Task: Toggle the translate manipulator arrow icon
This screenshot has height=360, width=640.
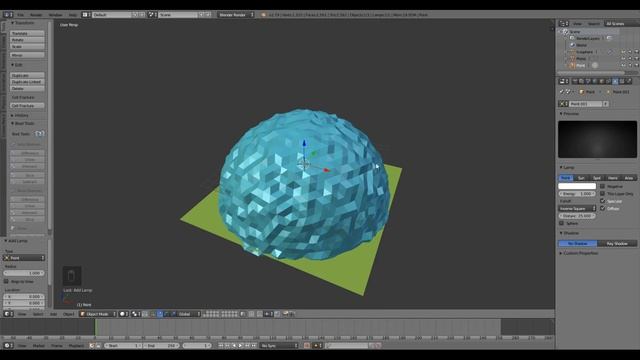Action: [x=160, y=314]
